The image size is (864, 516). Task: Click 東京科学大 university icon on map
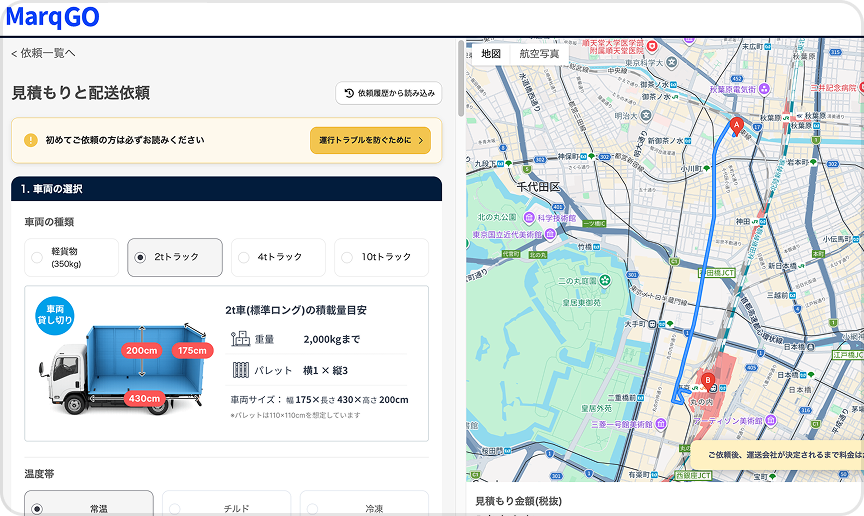coord(671,62)
